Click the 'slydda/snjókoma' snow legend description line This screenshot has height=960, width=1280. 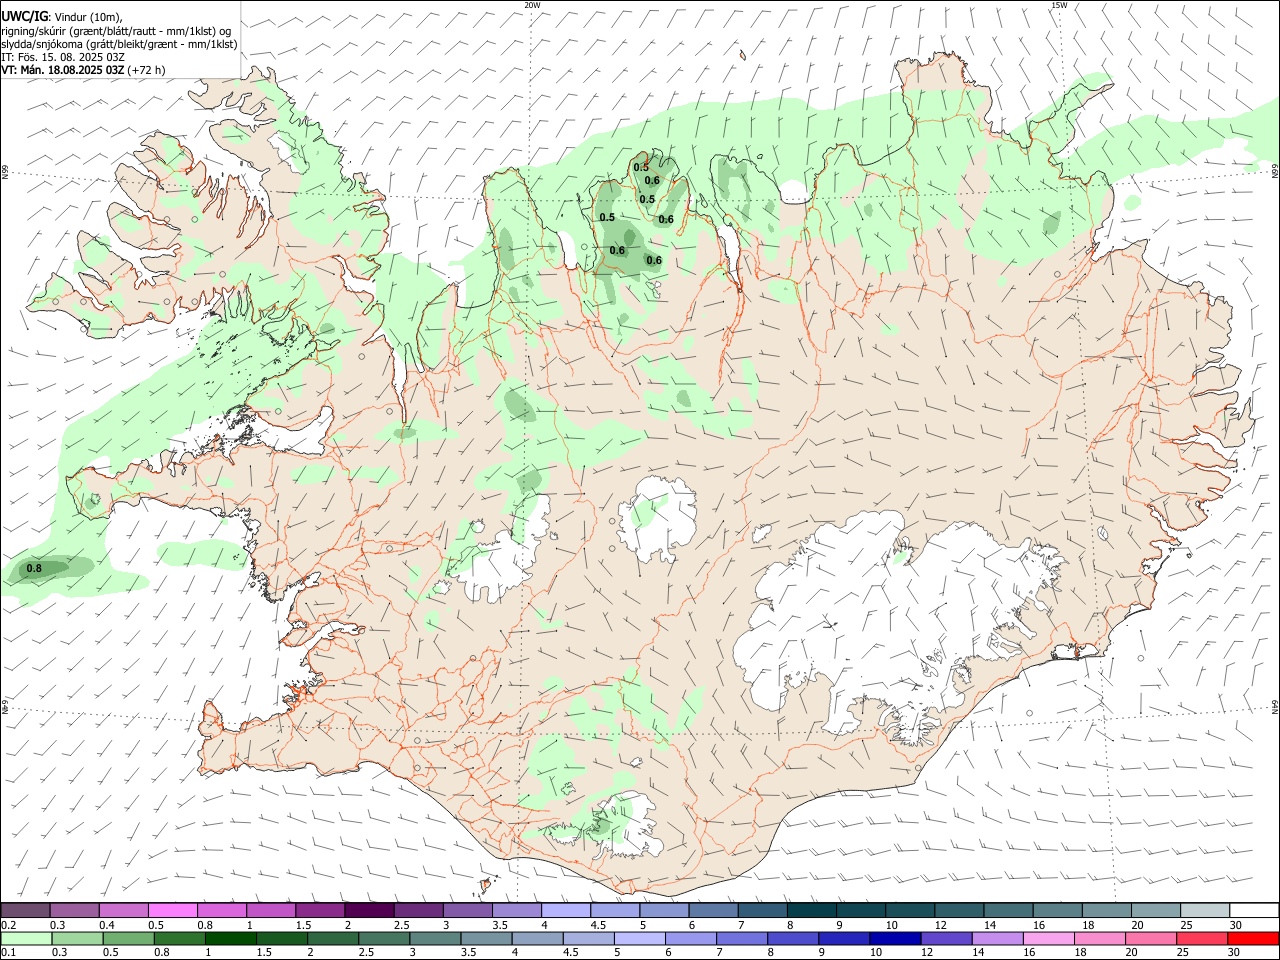[x=119, y=44]
